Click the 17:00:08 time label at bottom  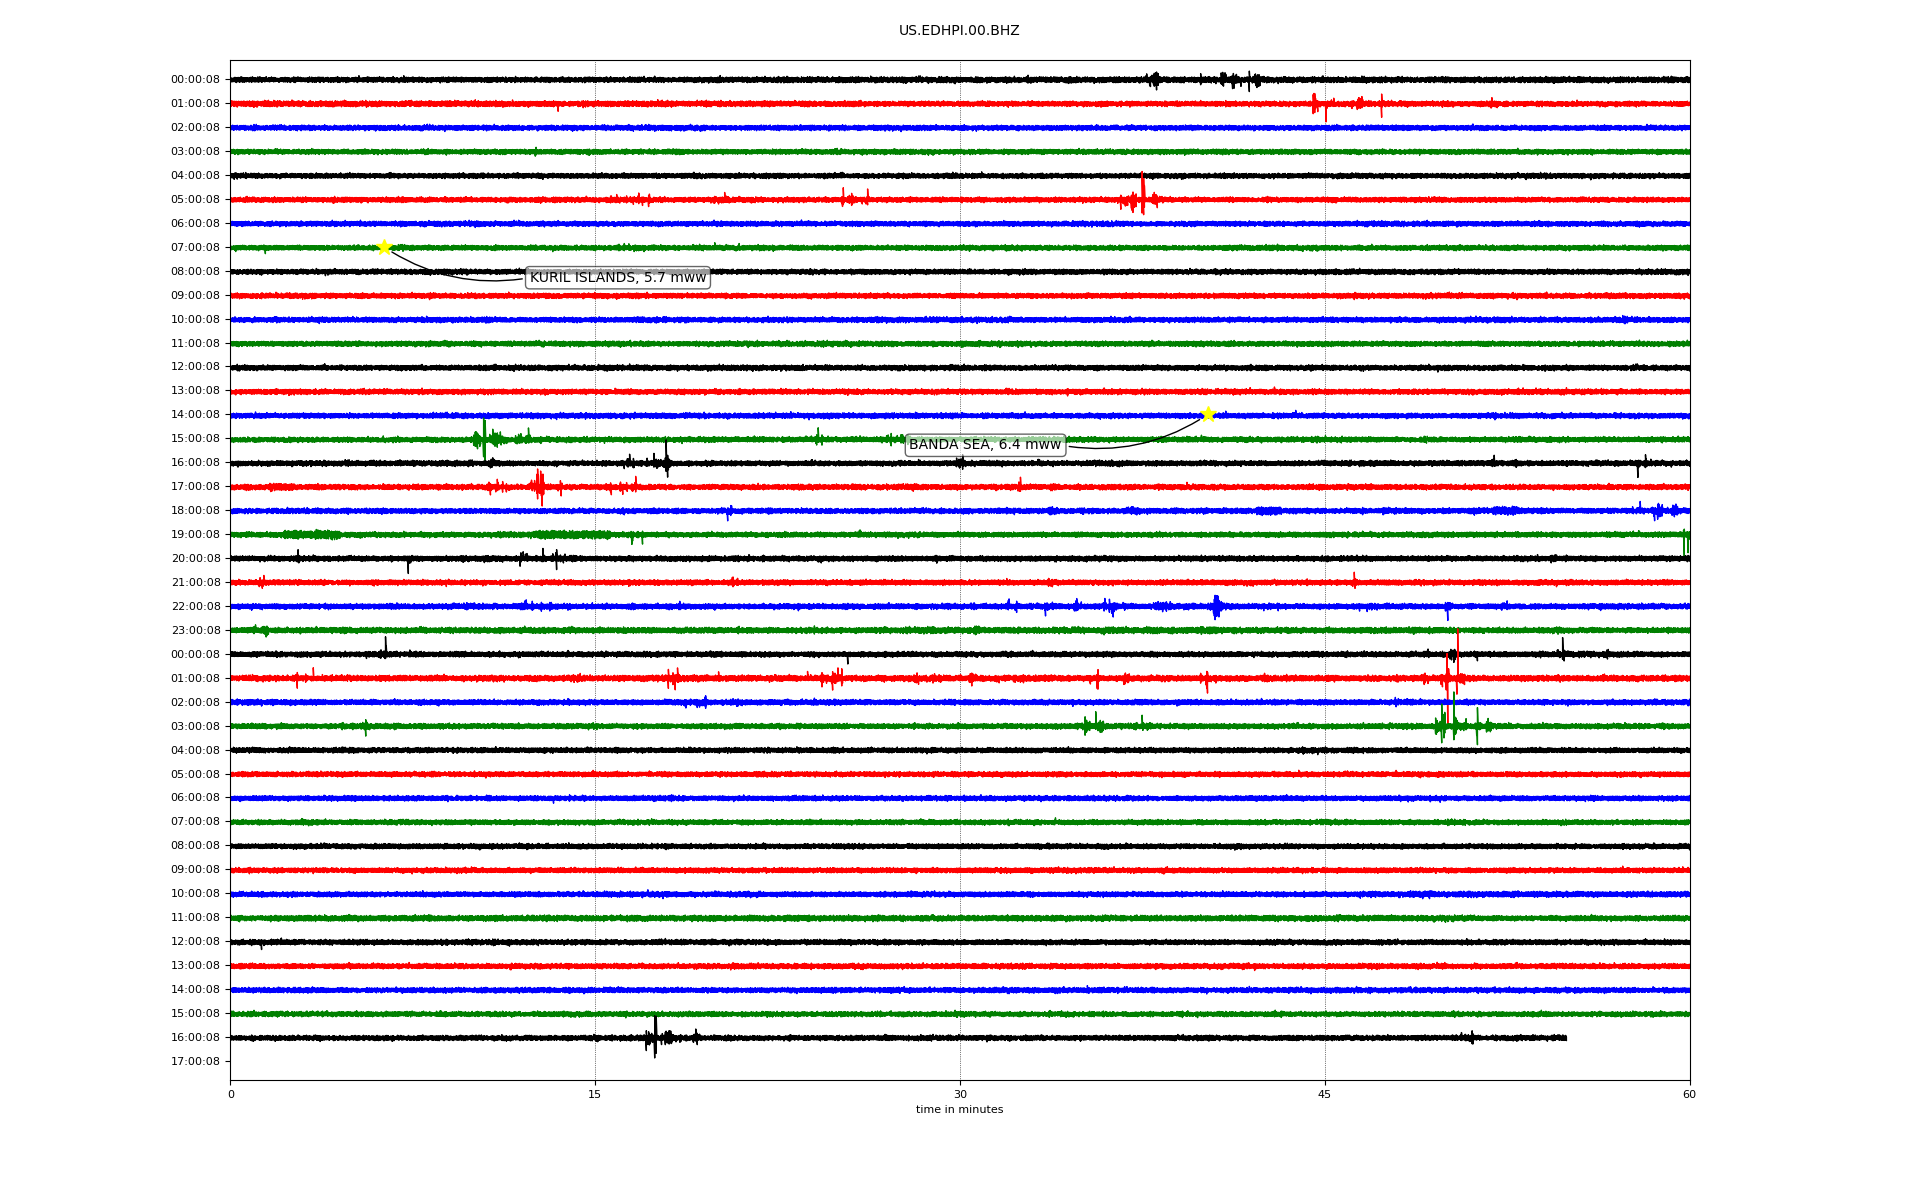(x=195, y=1062)
